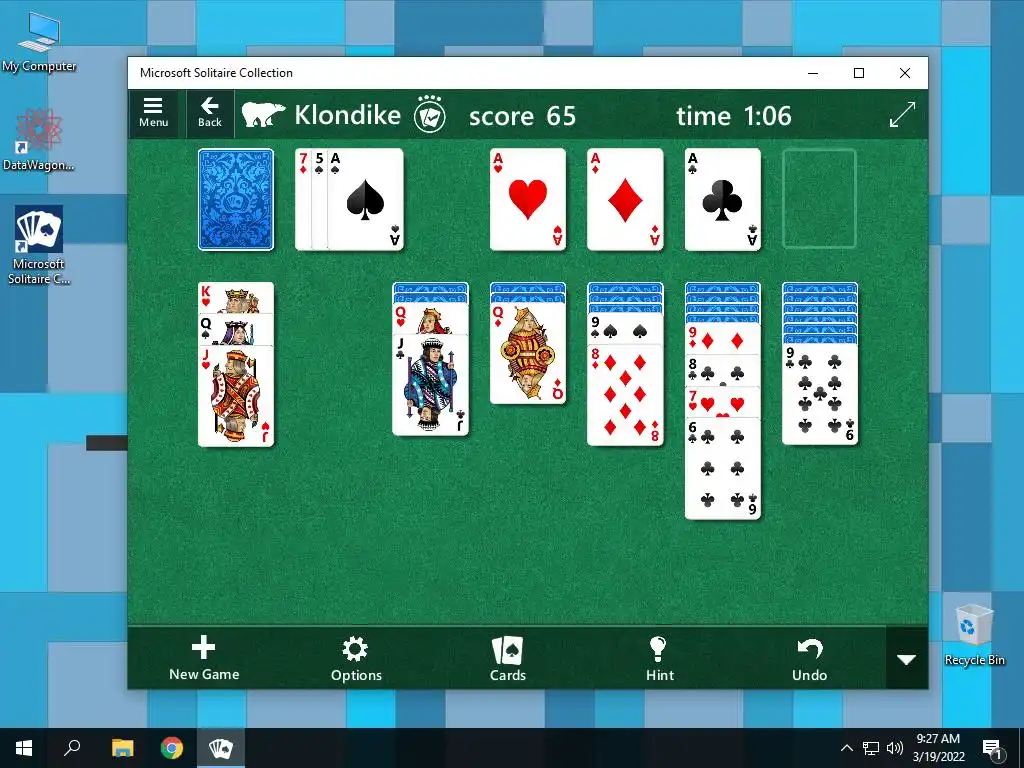Open the Recycle Bin
1024x768 pixels.
pos(974,635)
